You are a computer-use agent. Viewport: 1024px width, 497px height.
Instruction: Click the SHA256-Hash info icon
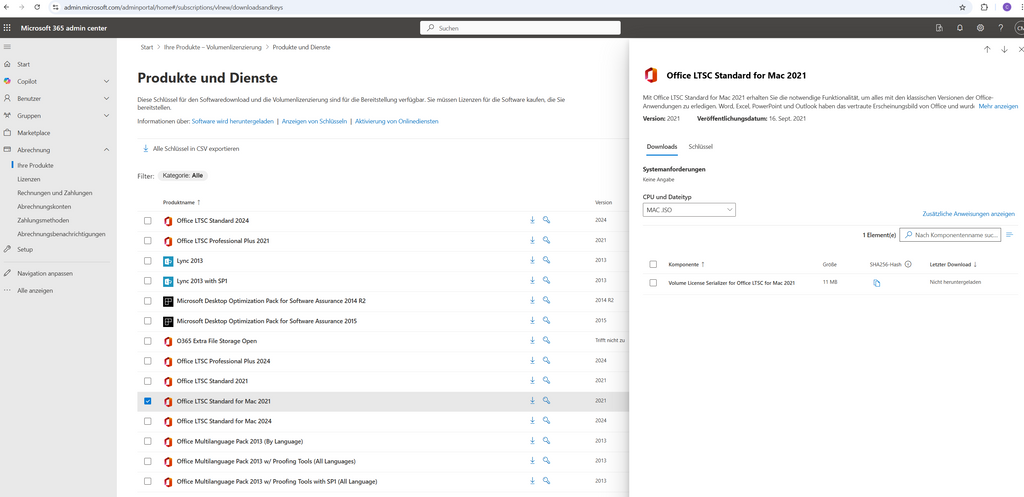click(908, 265)
